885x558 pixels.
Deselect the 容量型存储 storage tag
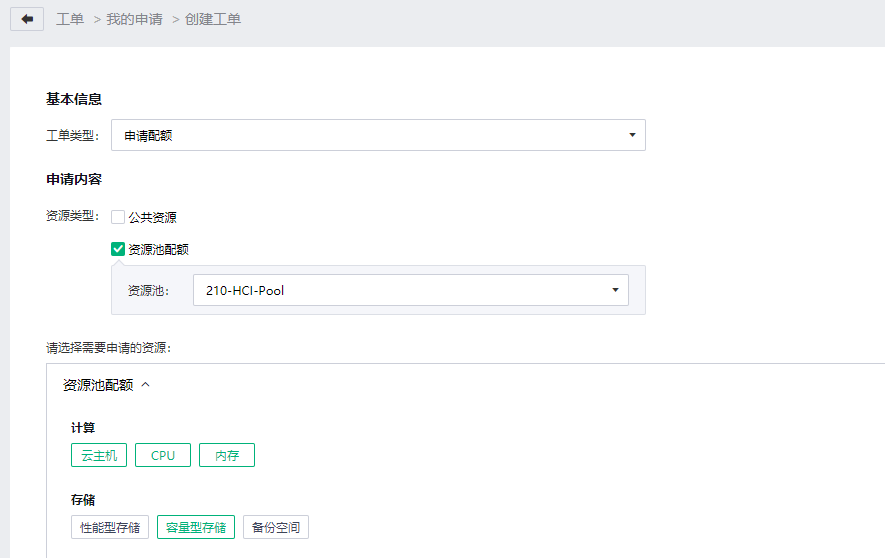pyautogui.click(x=196, y=528)
